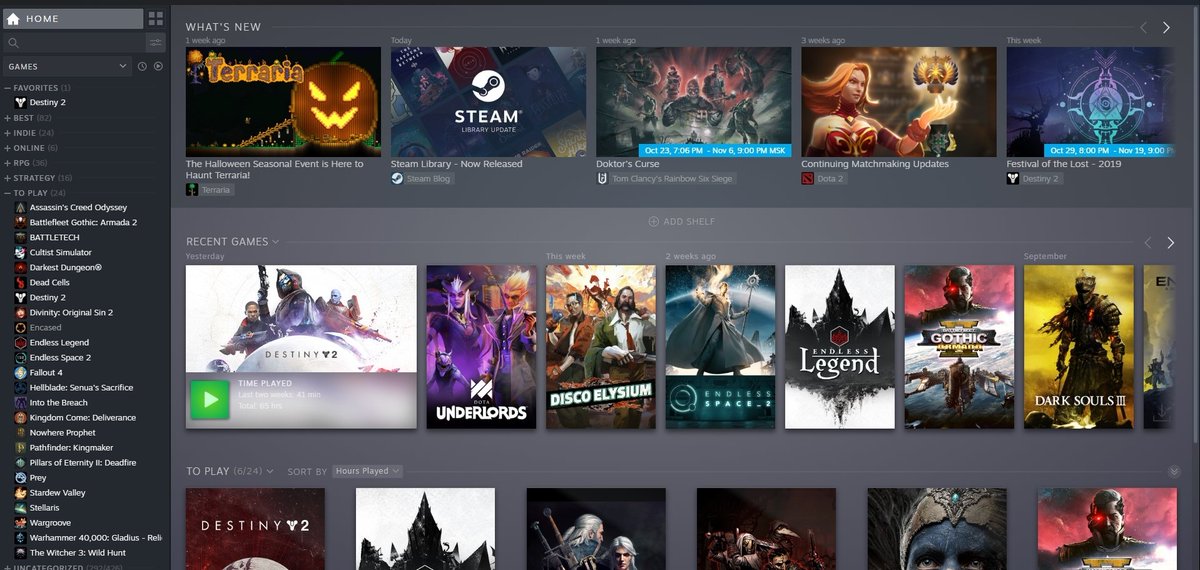Viewport: 1200px width, 570px height.
Task: Open the GAMES filter dropdown
Action: click(x=67, y=66)
